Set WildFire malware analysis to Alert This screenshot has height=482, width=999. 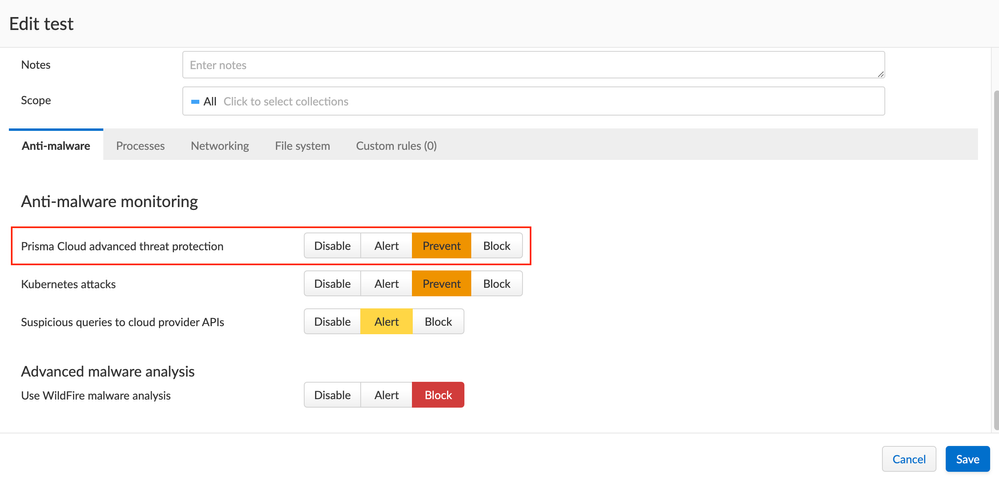click(386, 395)
